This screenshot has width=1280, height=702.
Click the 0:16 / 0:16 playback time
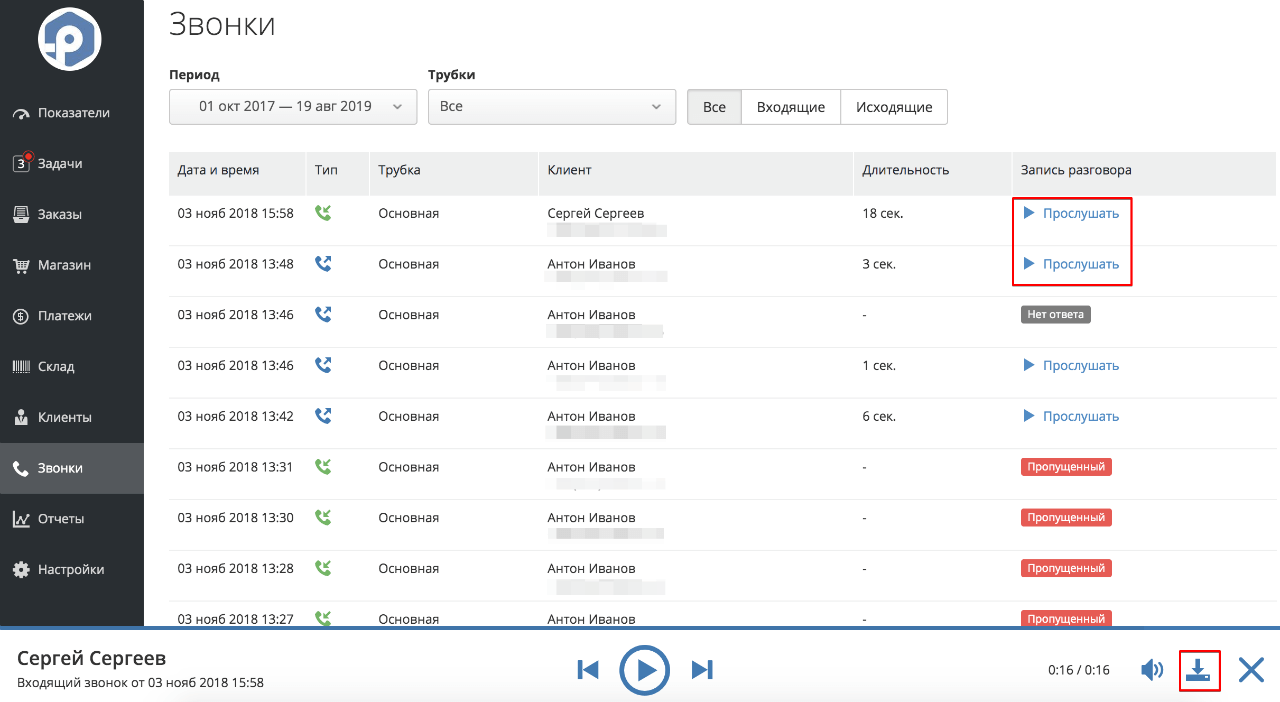pos(1079,670)
